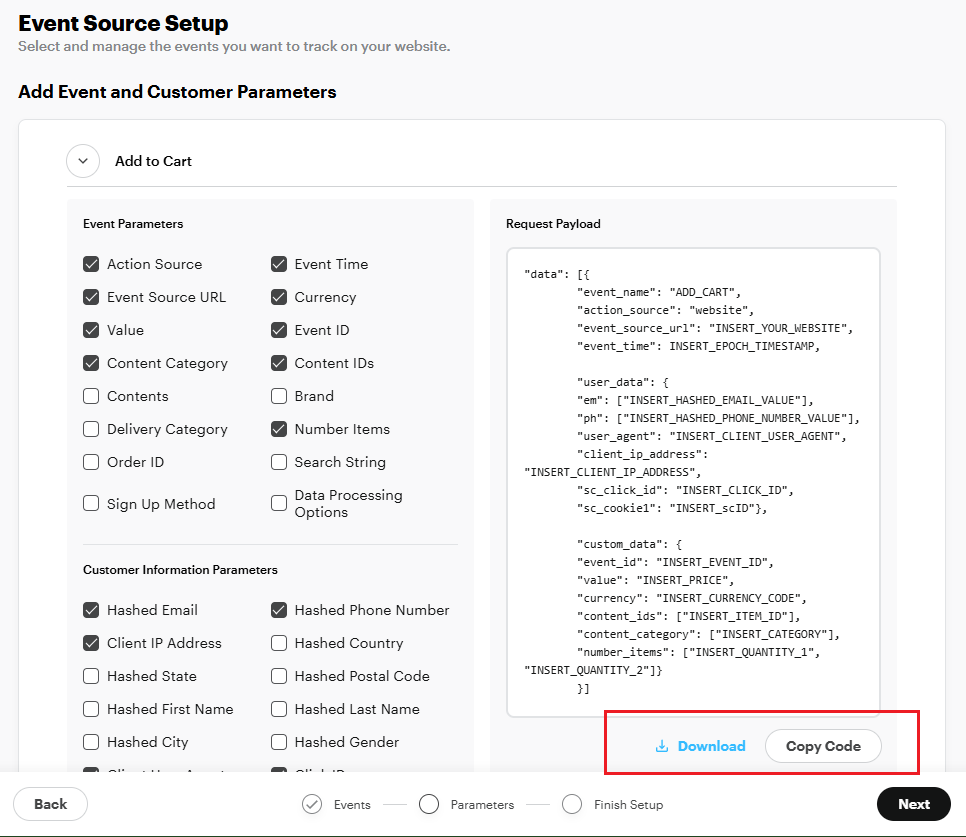Click the Copy Code button
The width and height of the screenshot is (966, 837).
(x=823, y=746)
